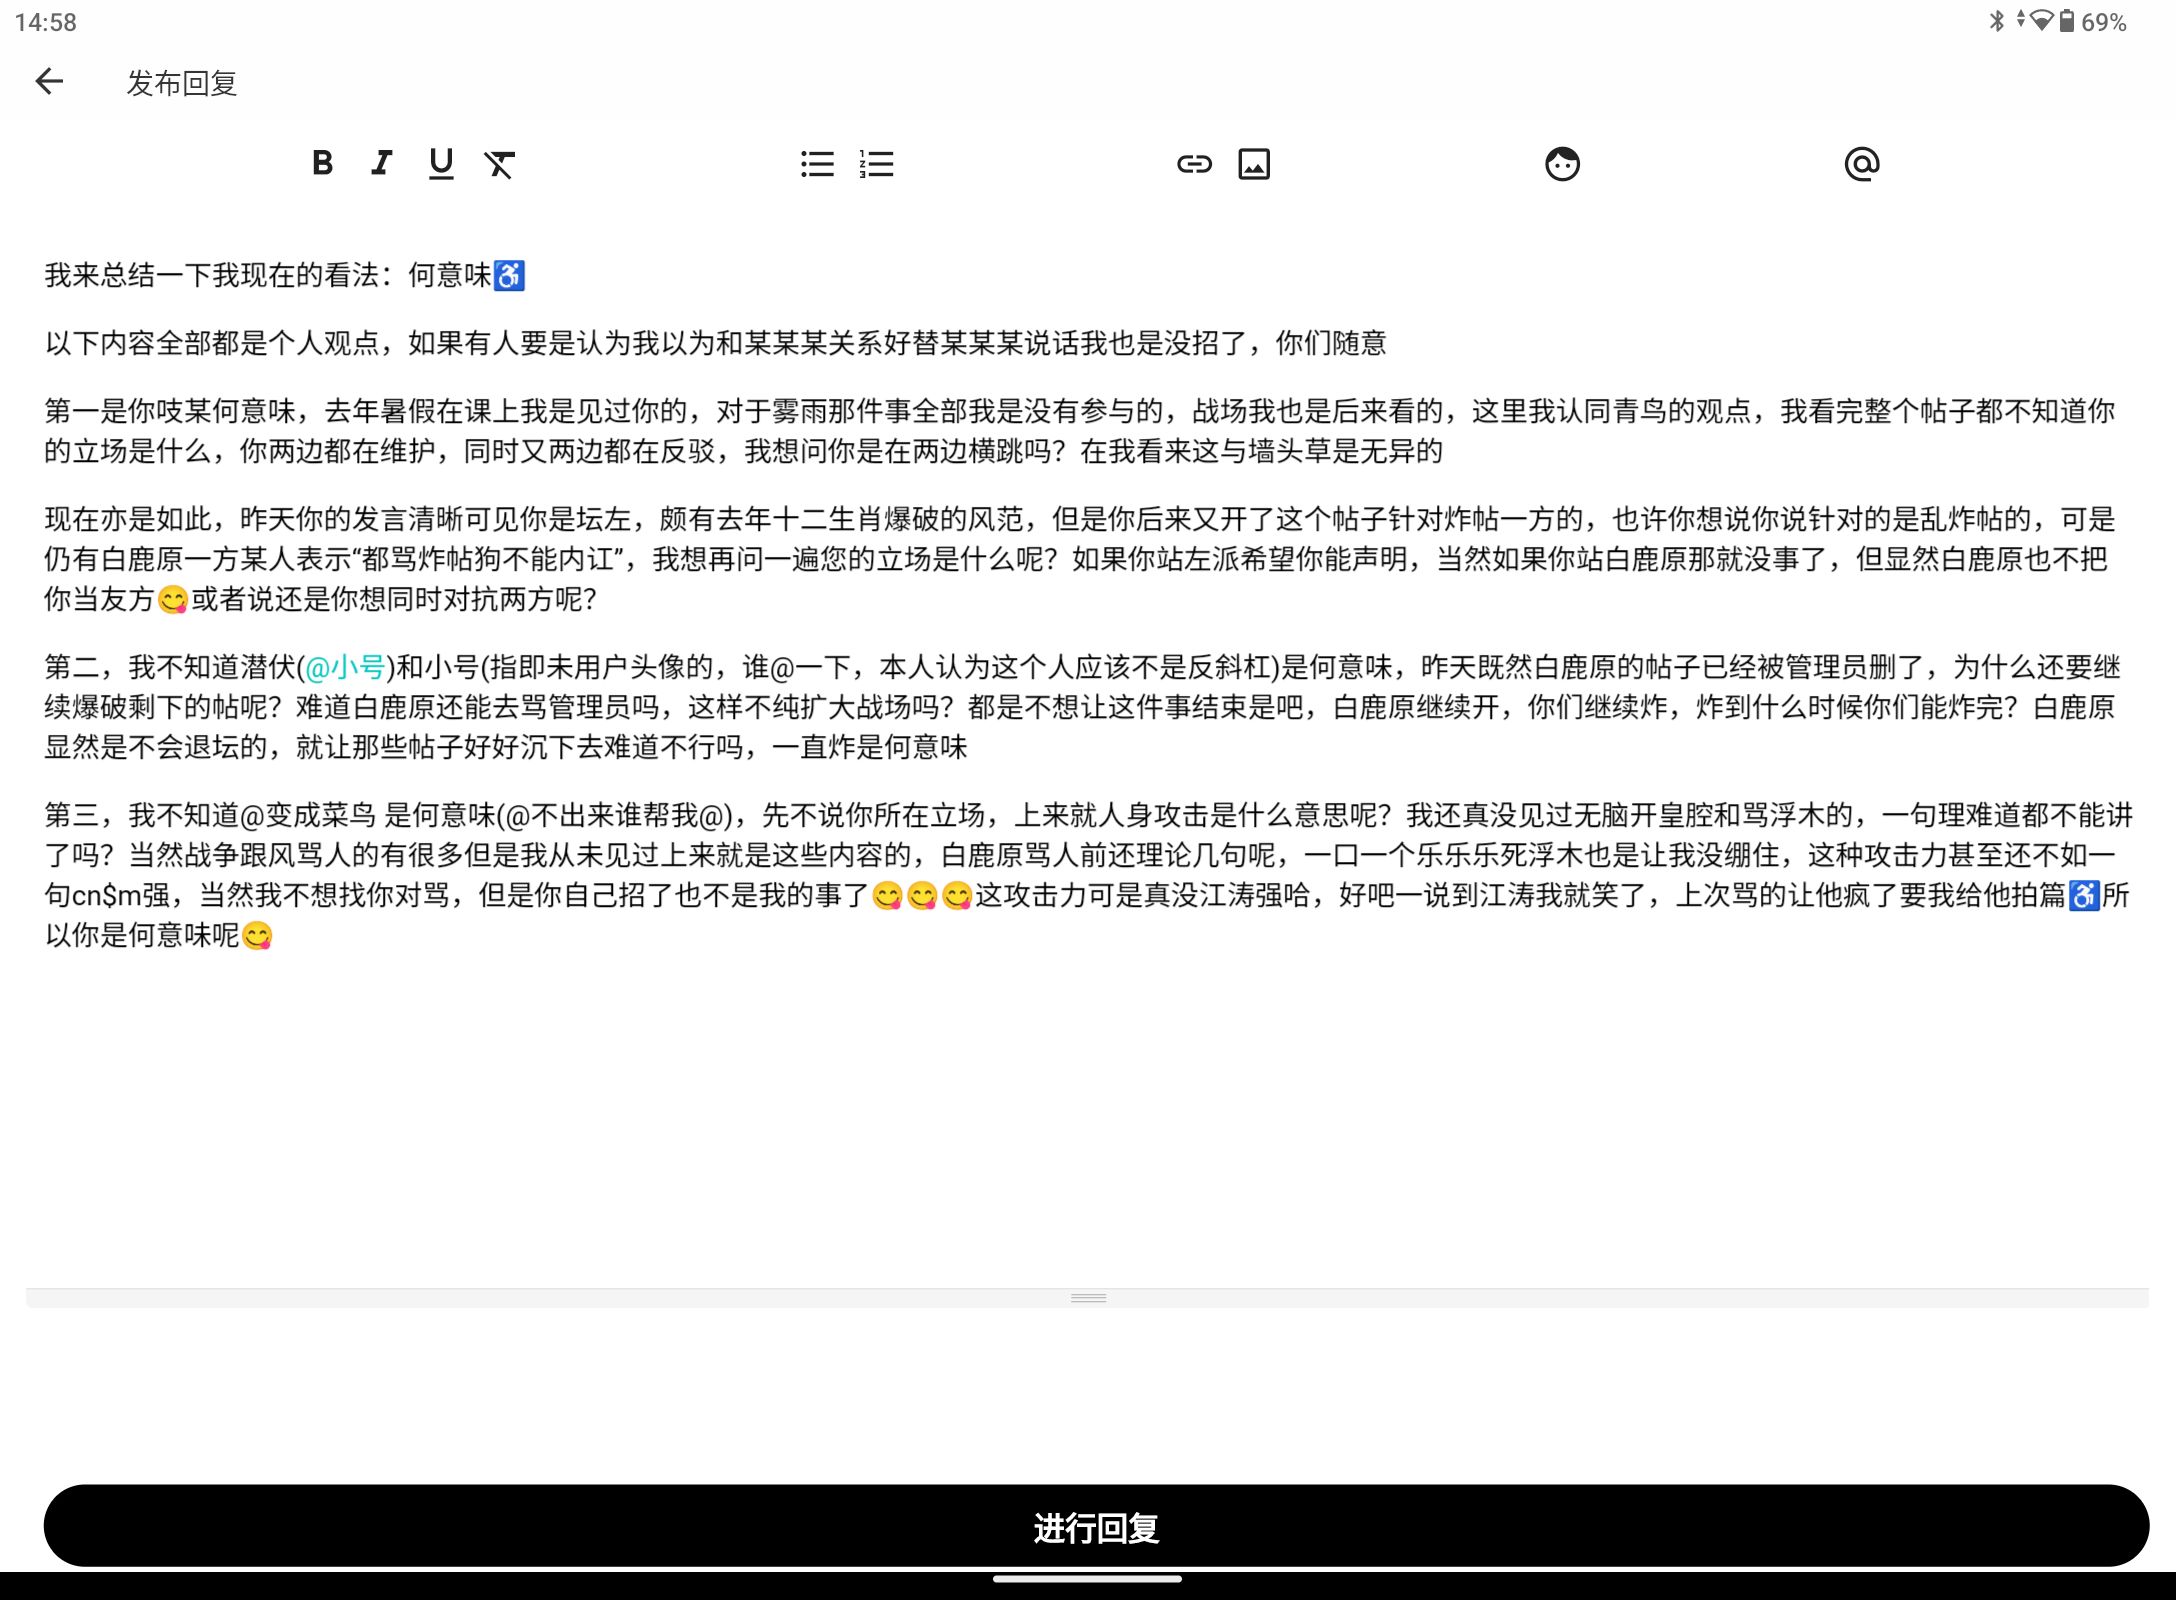Grab the editor resize handle bar
The width and height of the screenshot is (2176, 1600).
1088,1298
